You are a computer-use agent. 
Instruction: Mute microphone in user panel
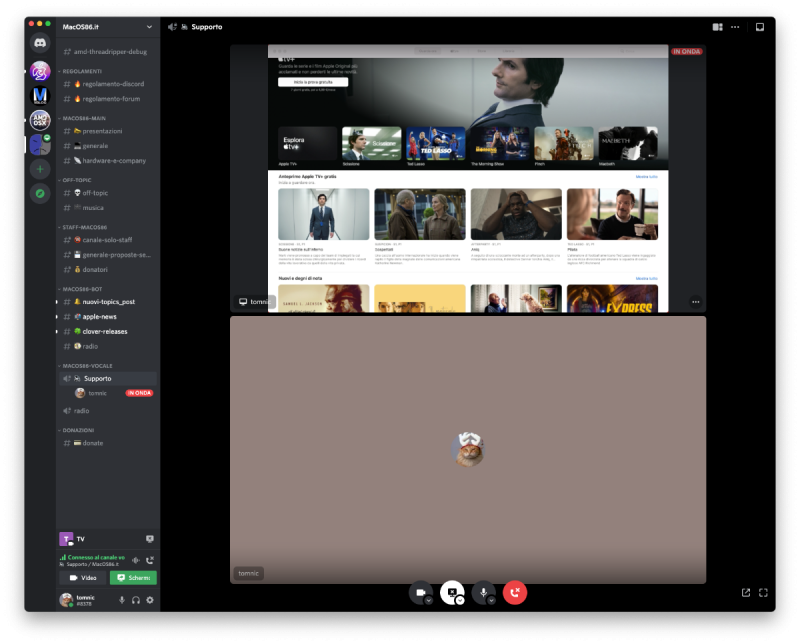coord(122,600)
